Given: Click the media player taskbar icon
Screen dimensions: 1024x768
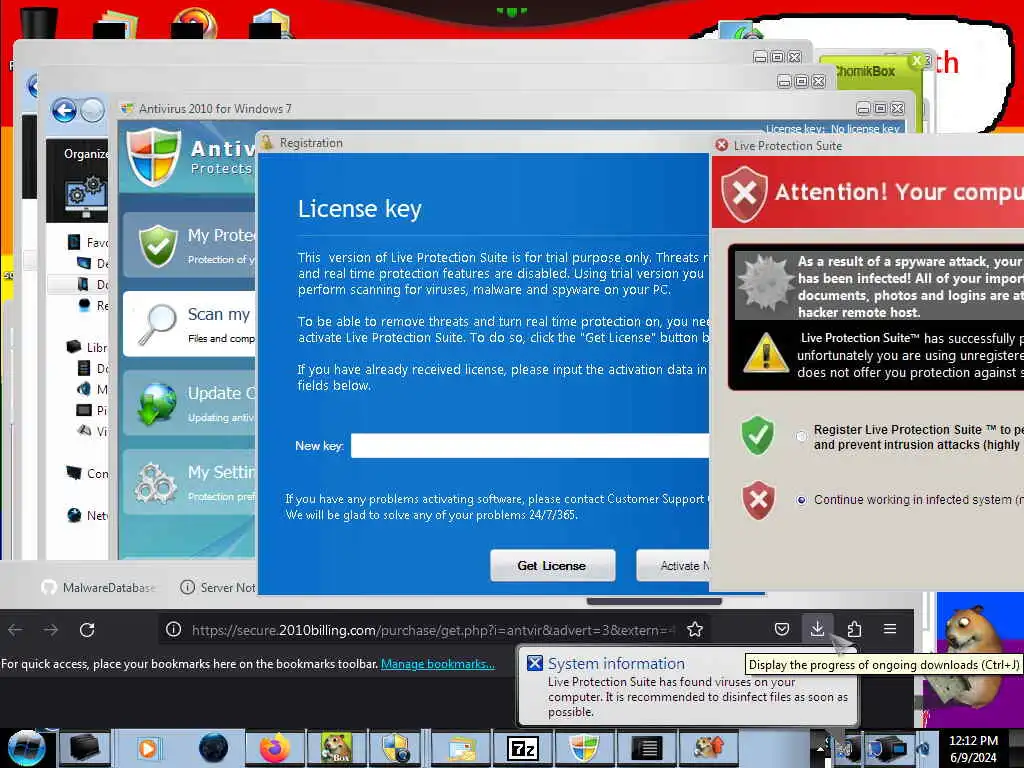Looking at the screenshot, I should [148, 748].
